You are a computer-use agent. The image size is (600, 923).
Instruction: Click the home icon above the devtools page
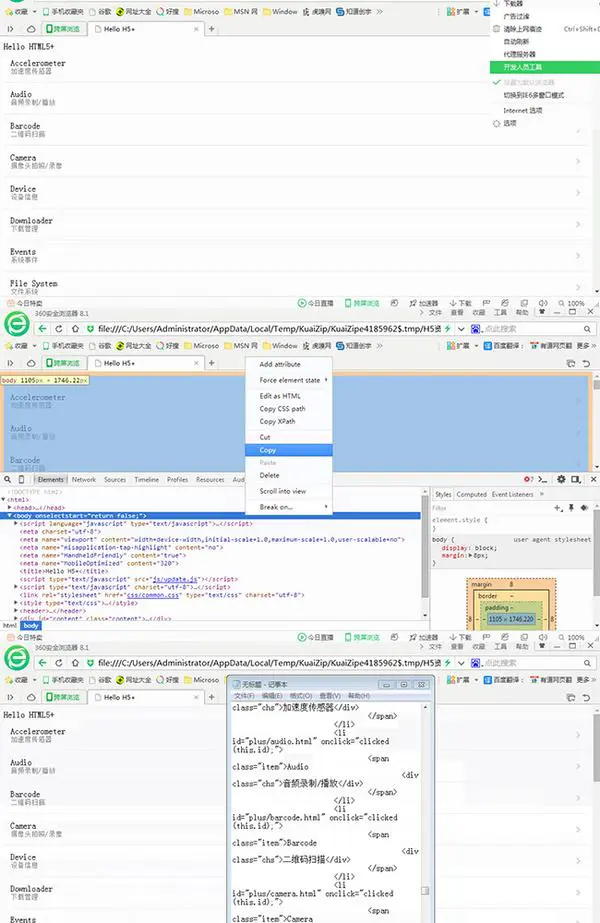point(75,329)
